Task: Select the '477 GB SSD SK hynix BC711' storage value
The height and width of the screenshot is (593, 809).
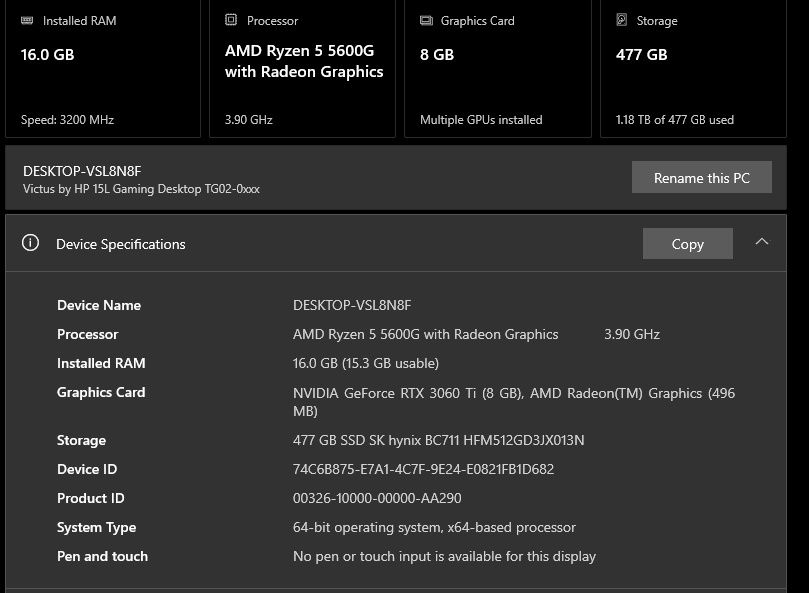Action: [x=439, y=440]
